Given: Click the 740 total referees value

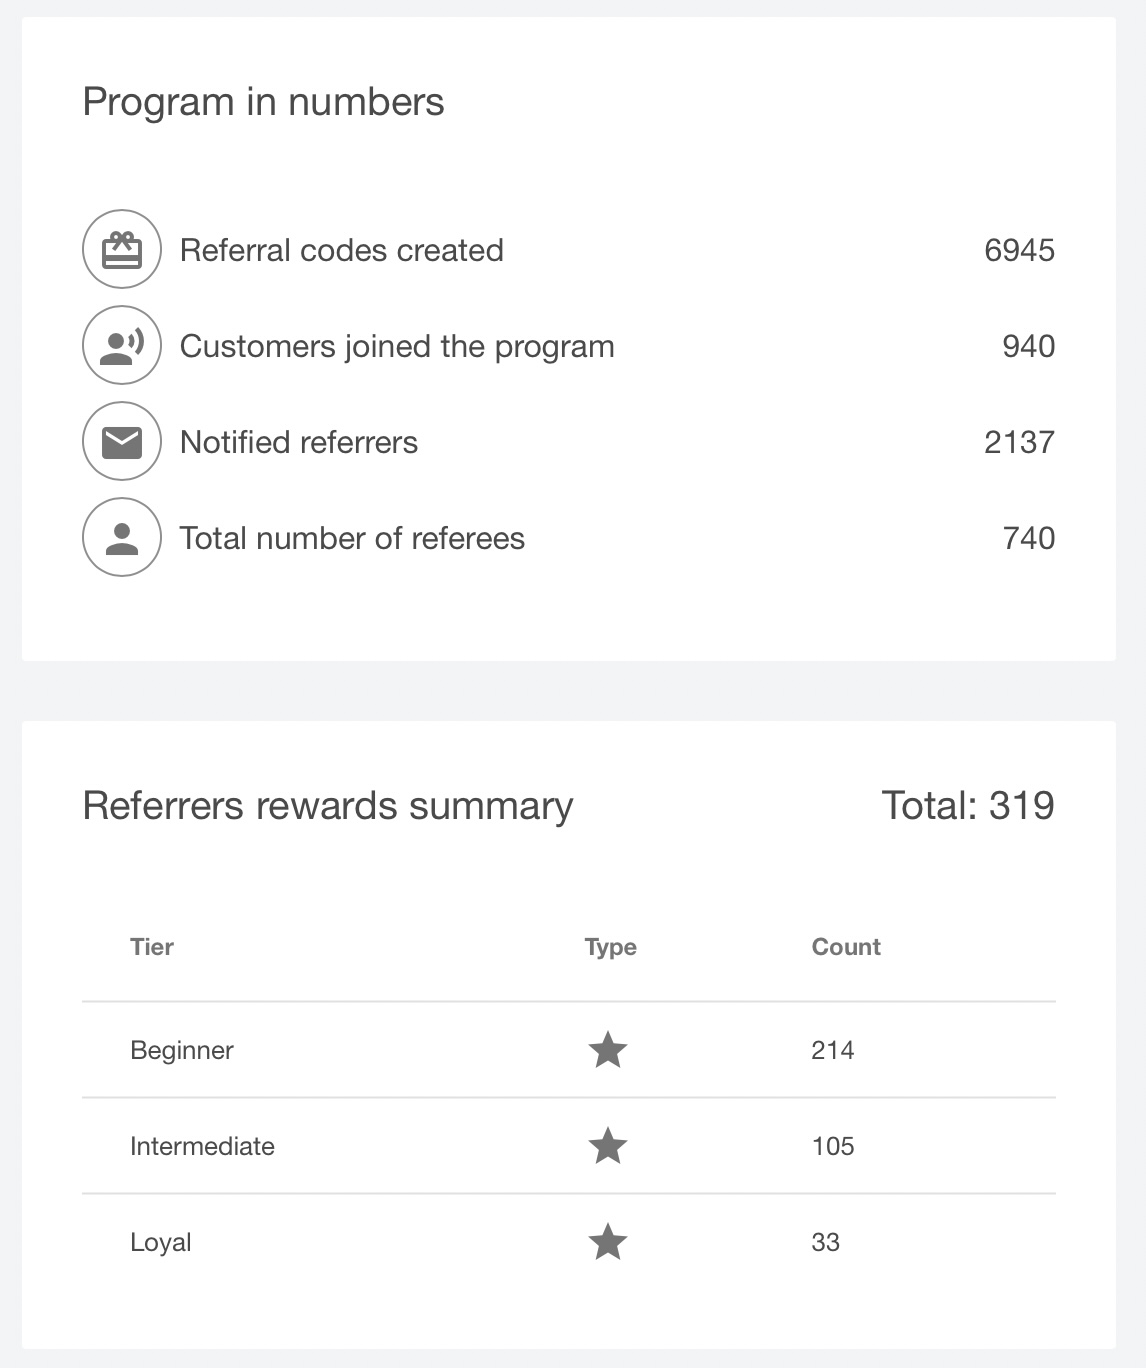Looking at the screenshot, I should (1028, 538).
